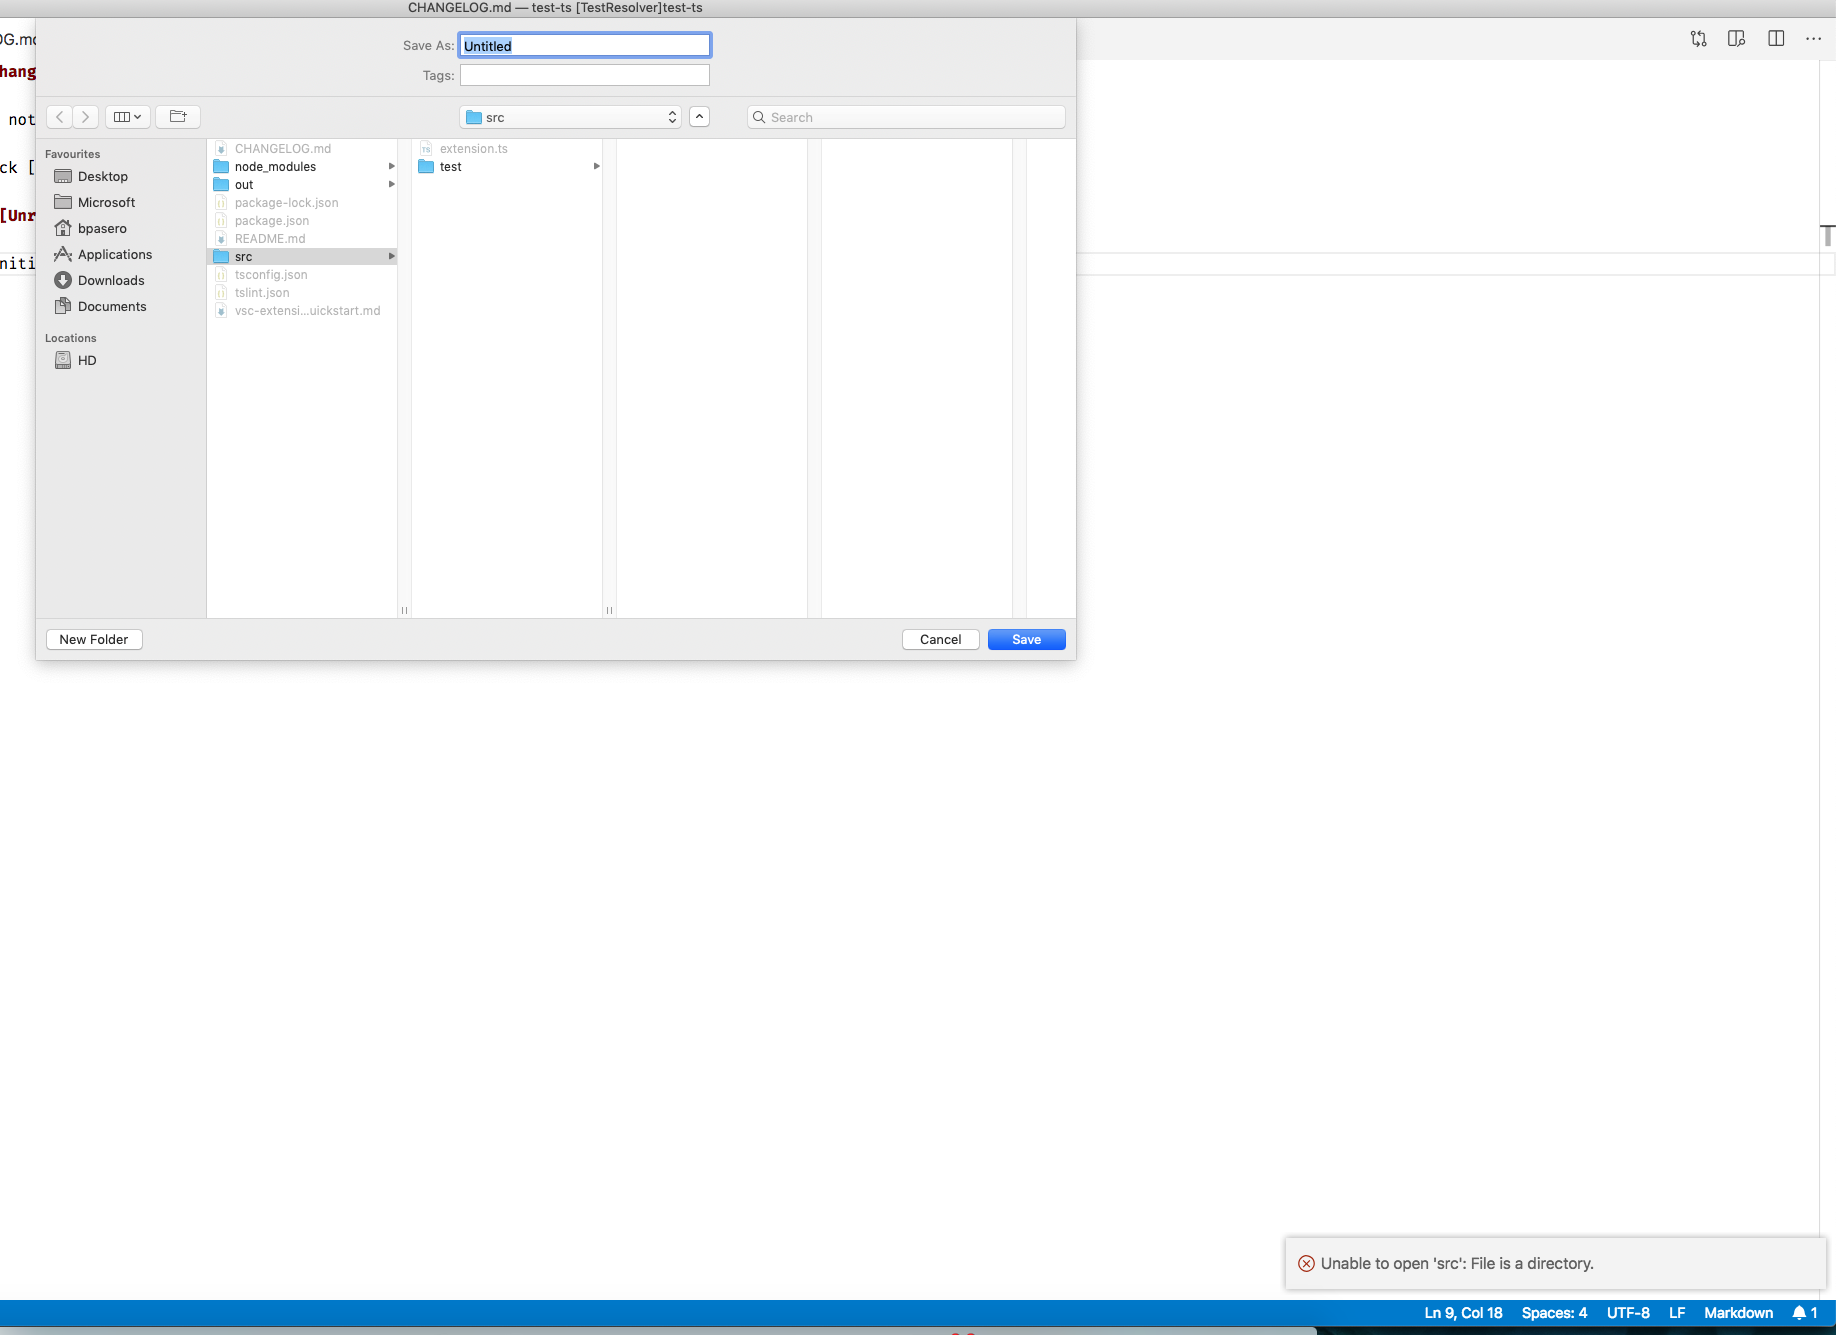1836x1335 pixels.
Task: Click the UTF-8 encoding indicator
Action: coord(1628,1312)
